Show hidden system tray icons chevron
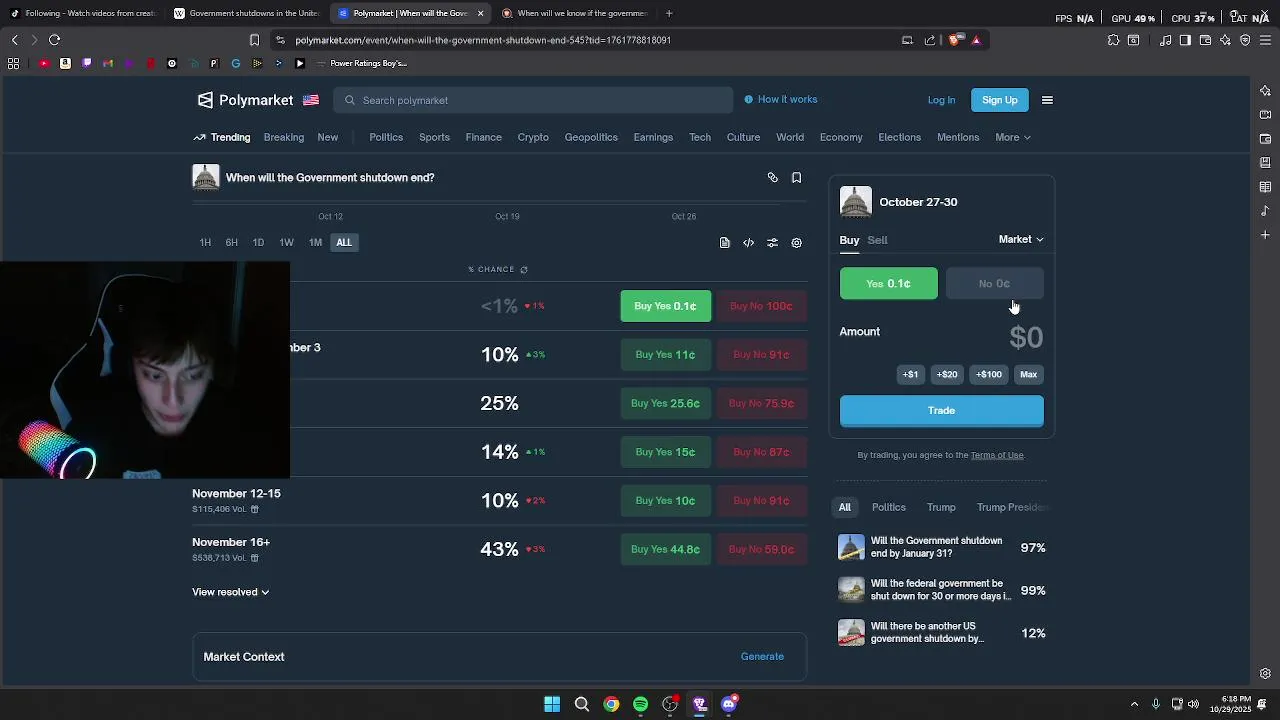Screen dimensions: 1280x720 click(1134, 704)
